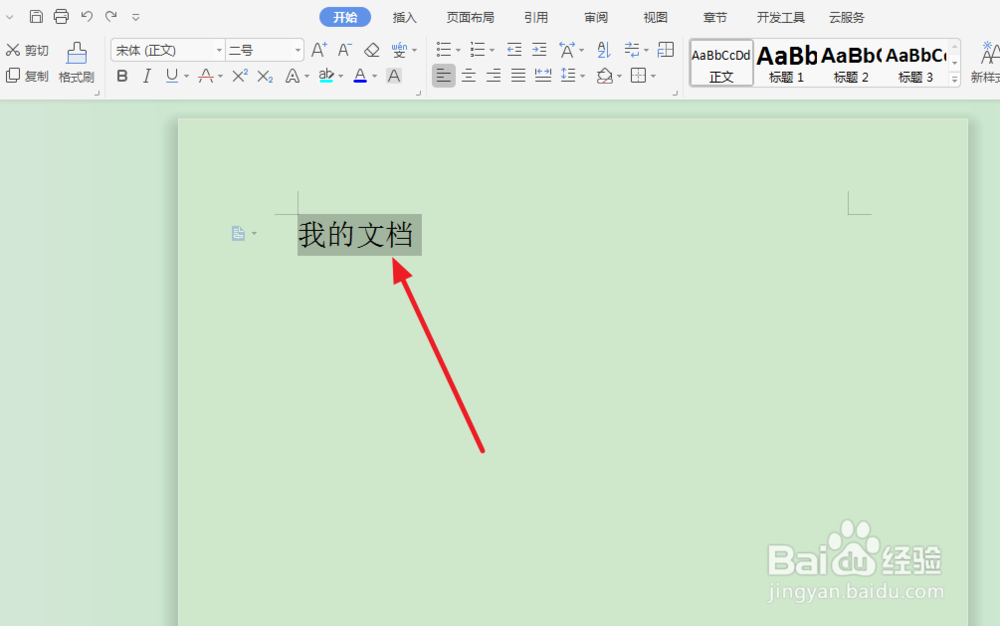Justify the paragraph text
Viewport: 1000px width, 626px height.
pyautogui.click(x=518, y=76)
